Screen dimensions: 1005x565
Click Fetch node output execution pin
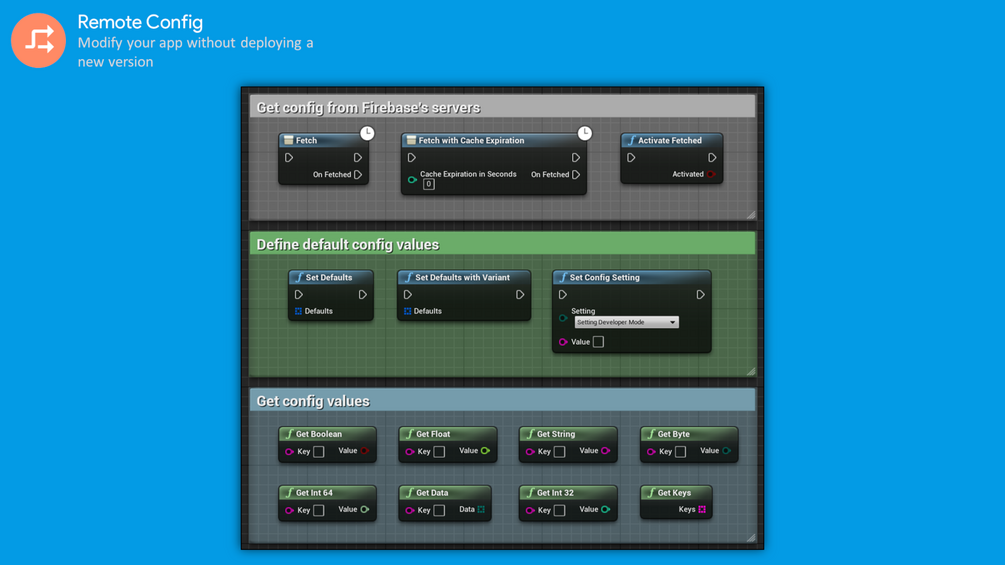coord(358,158)
